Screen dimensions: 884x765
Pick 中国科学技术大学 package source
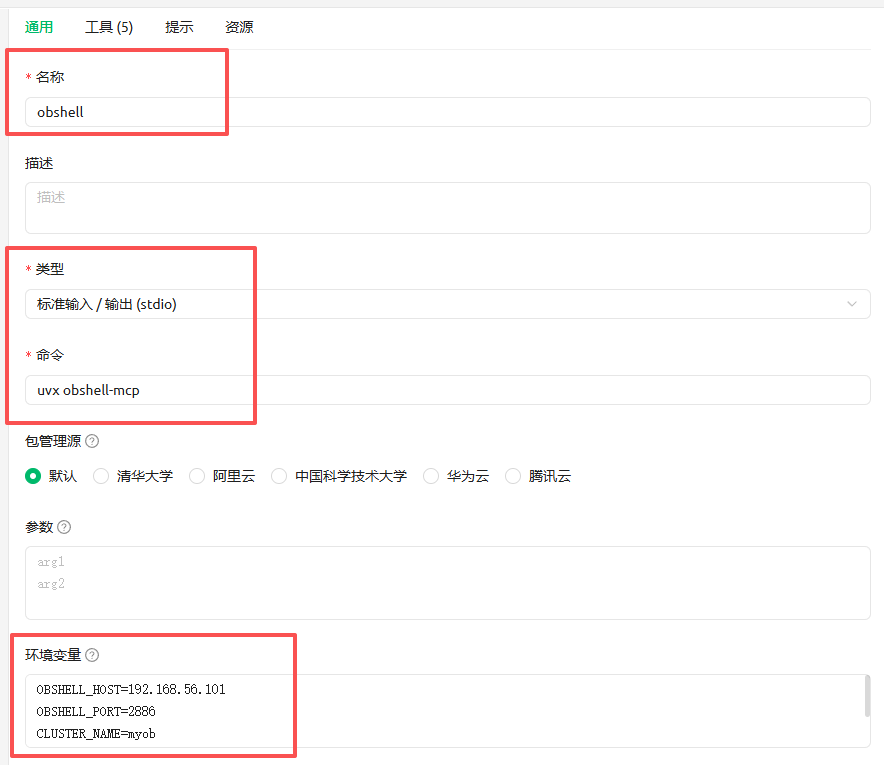(x=279, y=476)
